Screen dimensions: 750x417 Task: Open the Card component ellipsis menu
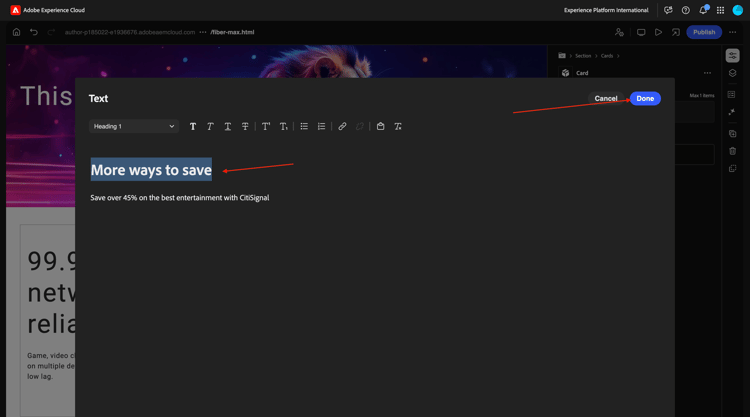pos(707,73)
